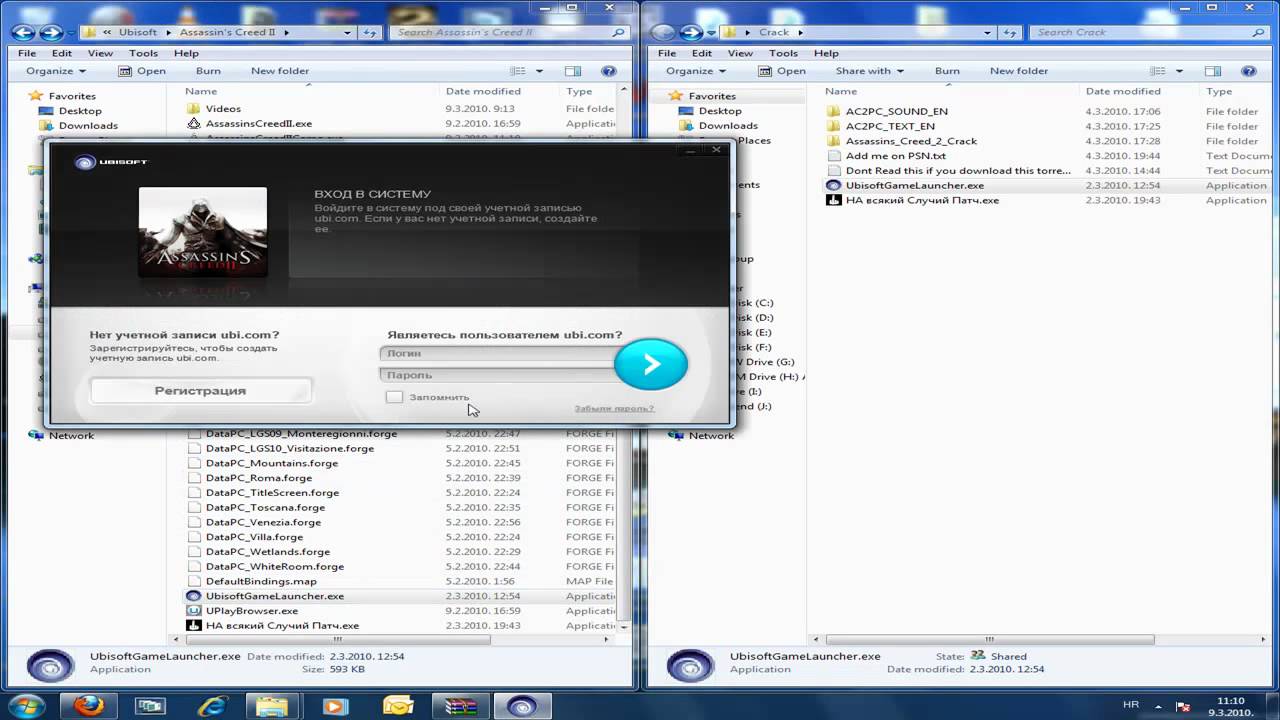Expand Organize dropdown in Crack window

point(696,71)
